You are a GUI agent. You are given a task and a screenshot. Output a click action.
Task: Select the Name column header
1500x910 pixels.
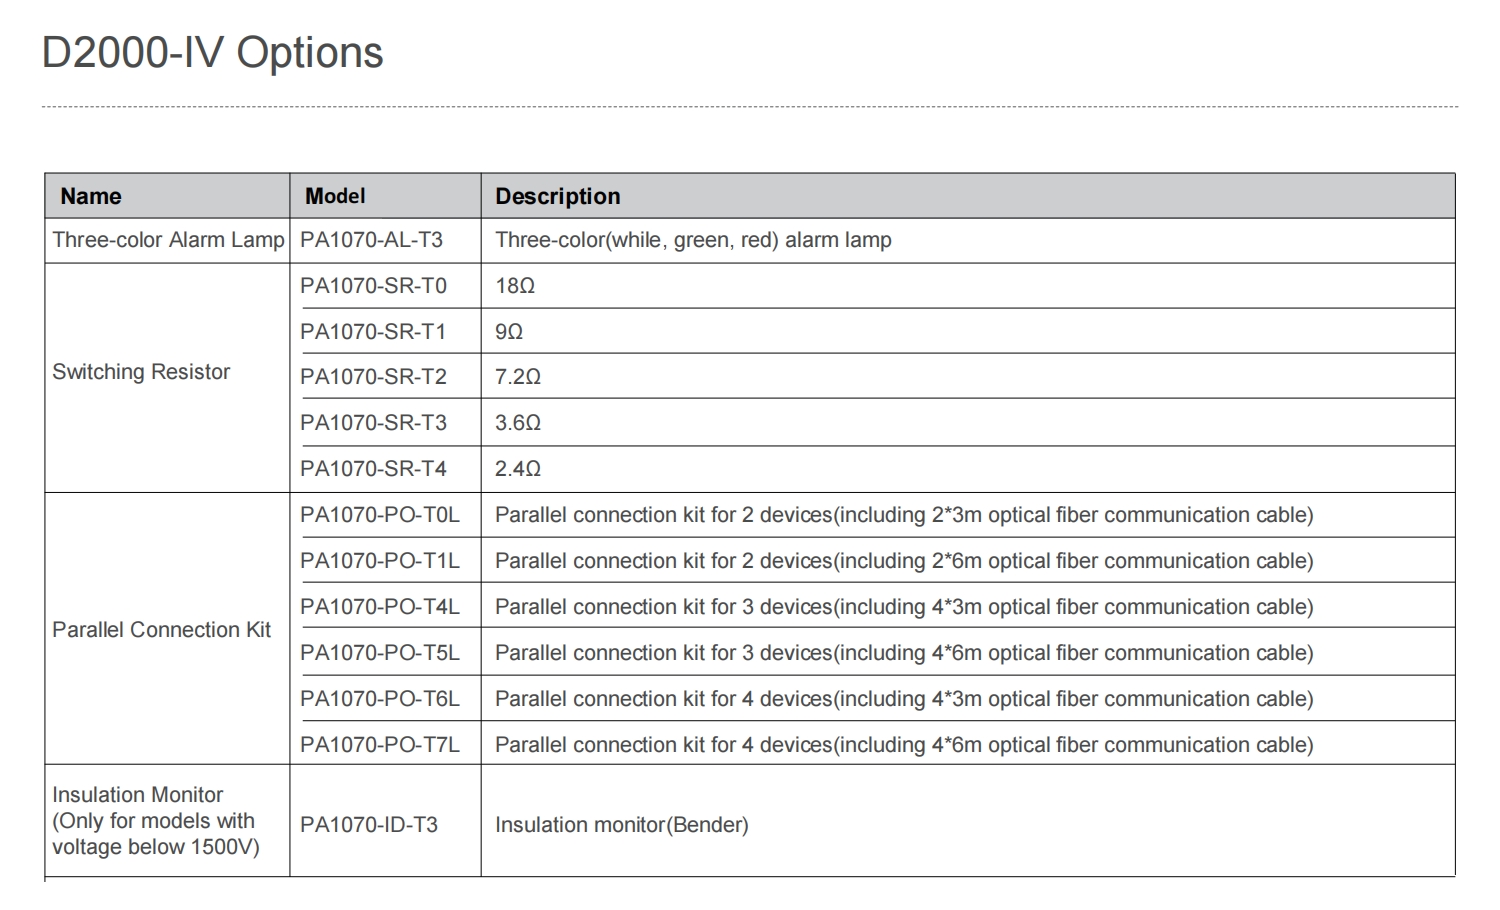pos(167,196)
